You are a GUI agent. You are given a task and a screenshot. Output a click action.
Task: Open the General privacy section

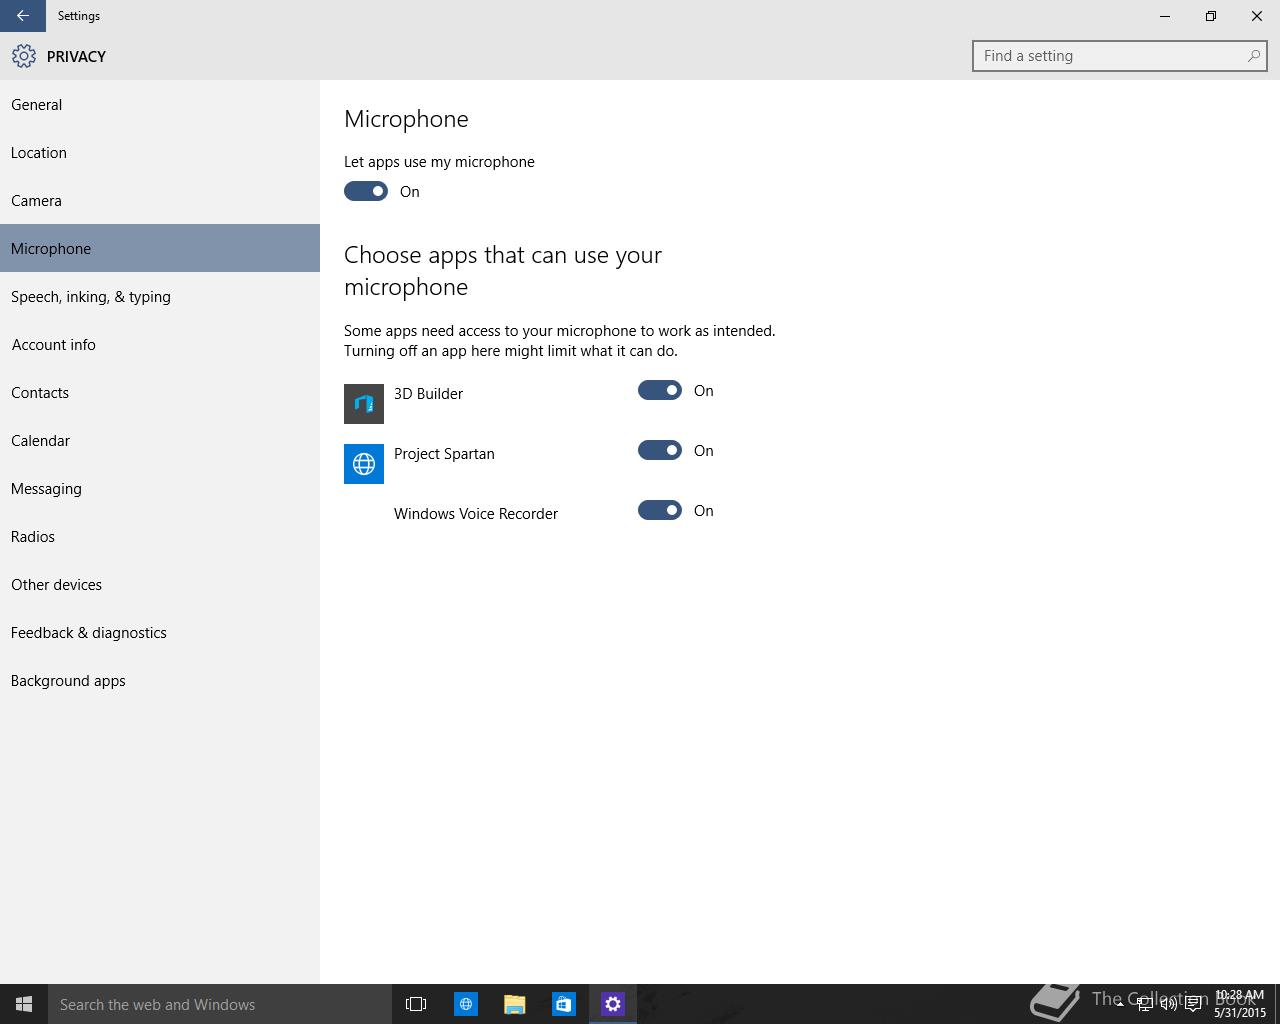(x=160, y=104)
